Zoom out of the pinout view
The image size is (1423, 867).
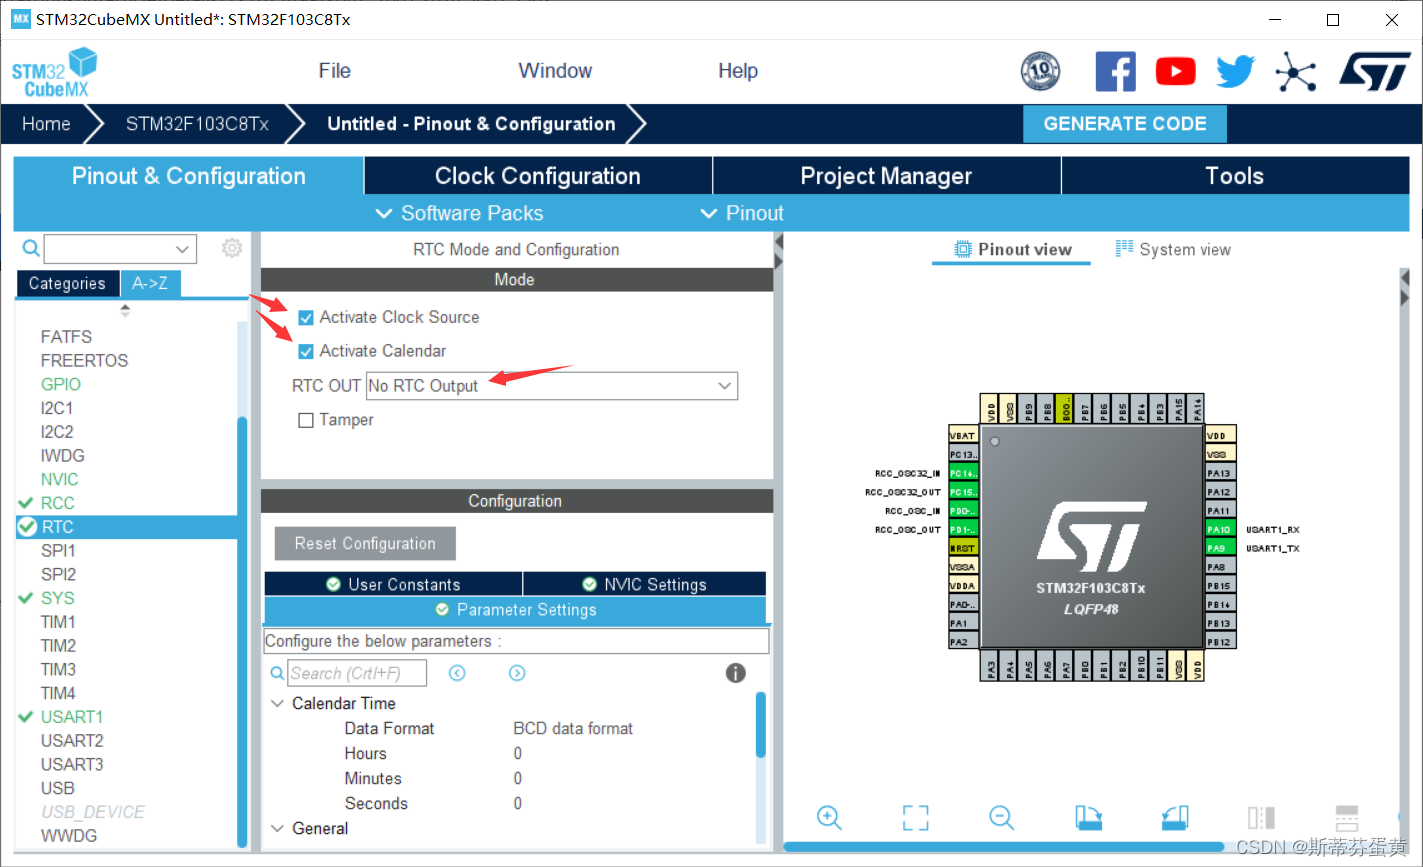pyautogui.click(x=1001, y=817)
